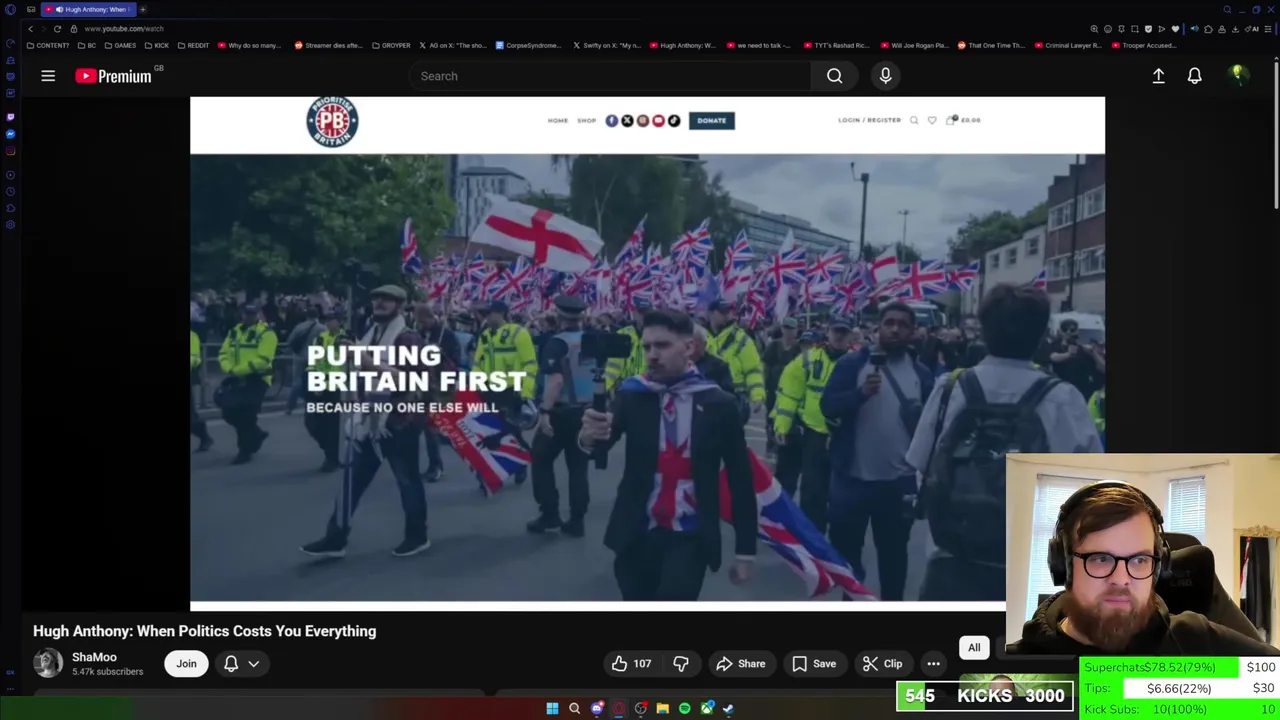This screenshot has height=720, width=1280.
Task: Open browser easy setup menu icon
Action: 1267,29
